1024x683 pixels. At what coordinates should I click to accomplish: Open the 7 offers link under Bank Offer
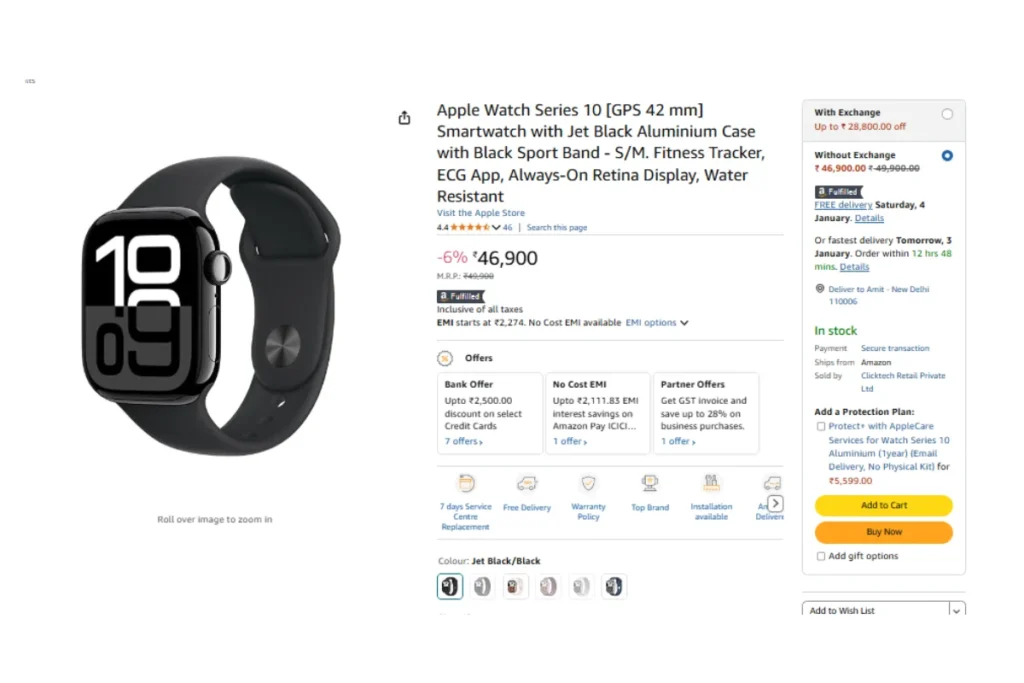click(464, 441)
